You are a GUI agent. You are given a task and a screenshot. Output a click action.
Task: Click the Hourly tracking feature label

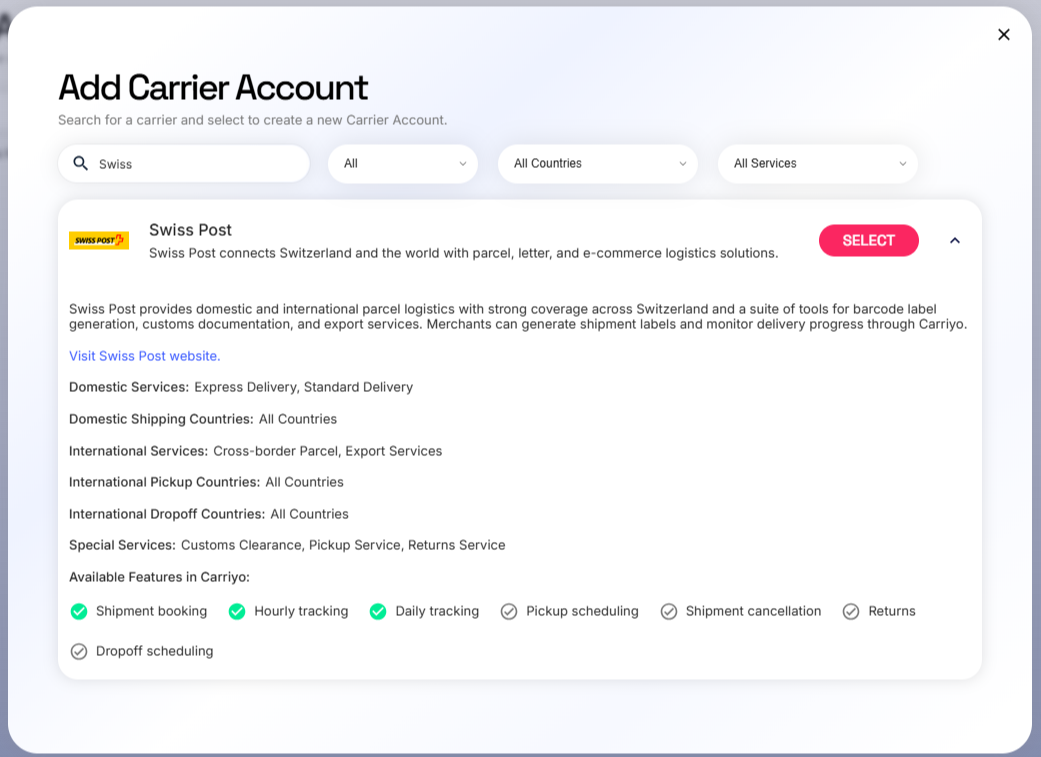[x=301, y=611]
